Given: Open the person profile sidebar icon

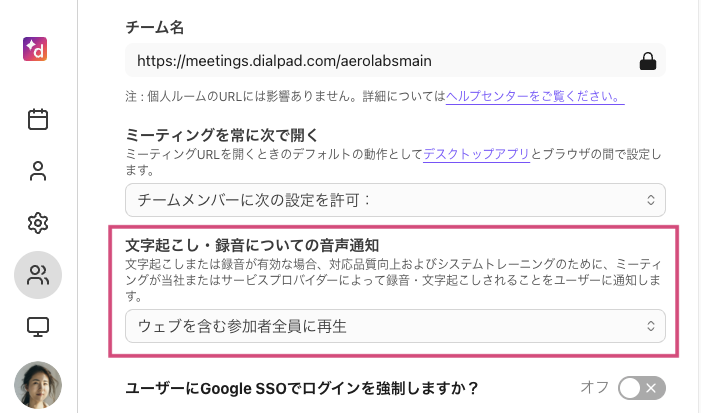Looking at the screenshot, I should (38, 171).
